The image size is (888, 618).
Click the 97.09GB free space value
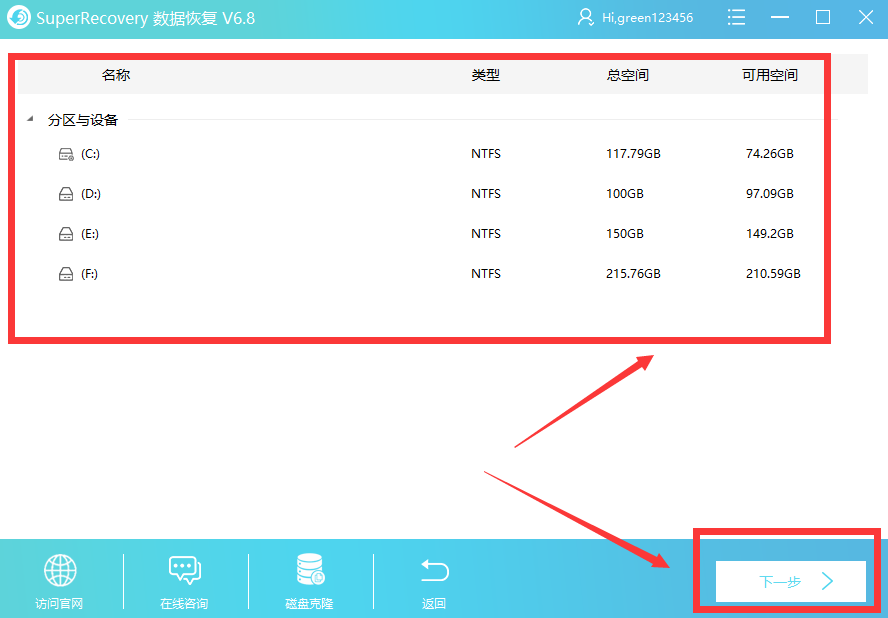770,194
